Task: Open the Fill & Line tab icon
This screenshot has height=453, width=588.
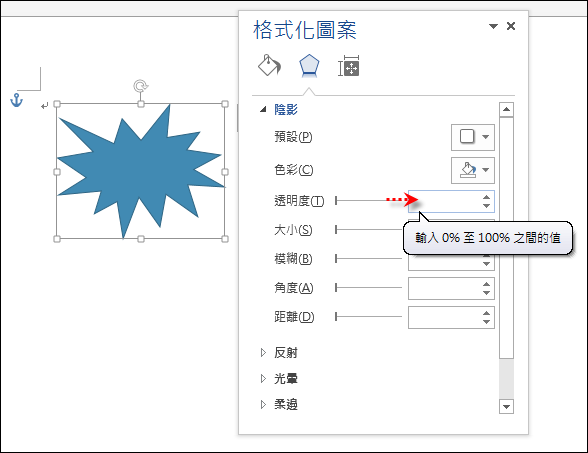Action: (269, 66)
